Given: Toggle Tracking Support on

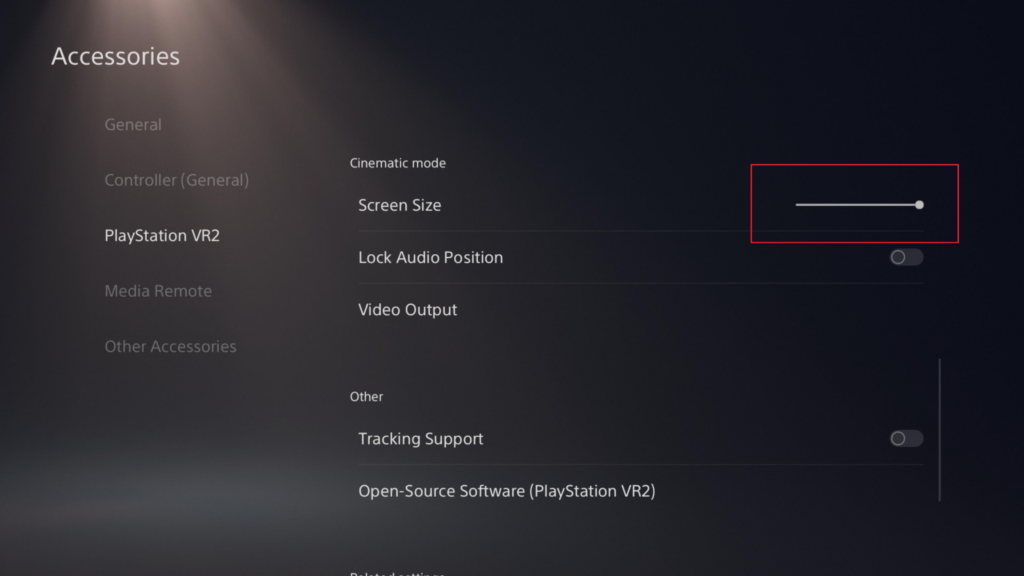Looking at the screenshot, I should tap(904, 438).
